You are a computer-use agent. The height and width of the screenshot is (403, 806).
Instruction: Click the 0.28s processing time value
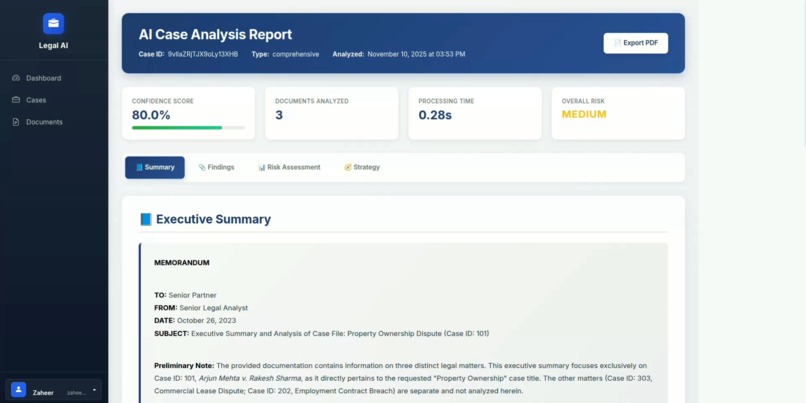pos(435,115)
